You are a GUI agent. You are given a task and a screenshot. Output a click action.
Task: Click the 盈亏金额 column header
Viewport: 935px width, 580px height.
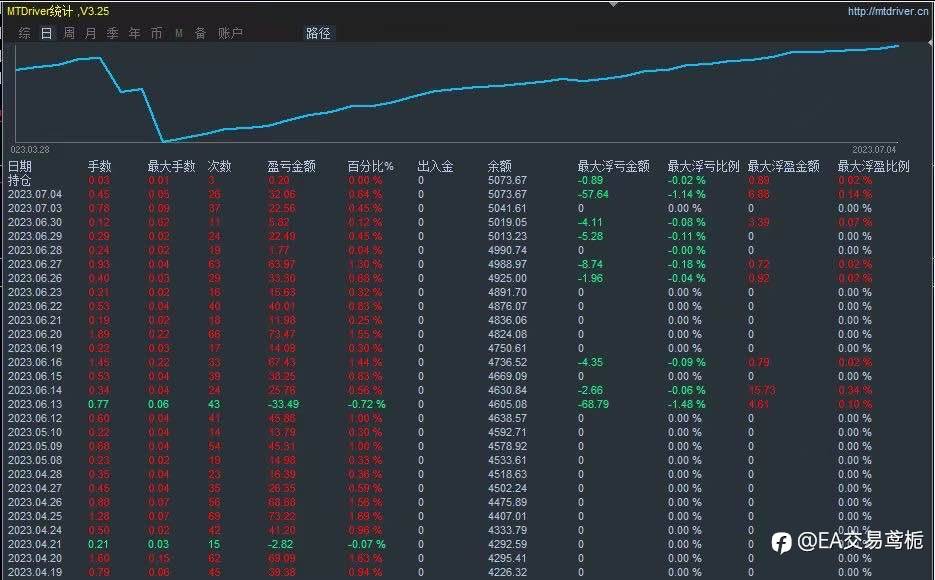292,166
